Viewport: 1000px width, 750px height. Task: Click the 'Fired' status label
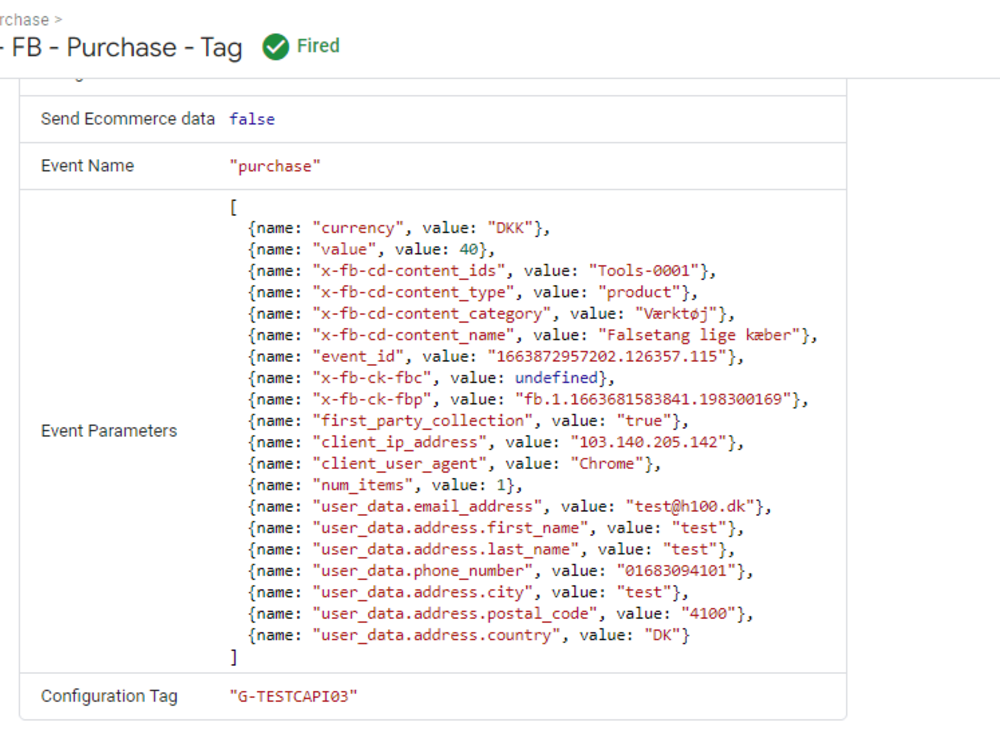coord(318,46)
